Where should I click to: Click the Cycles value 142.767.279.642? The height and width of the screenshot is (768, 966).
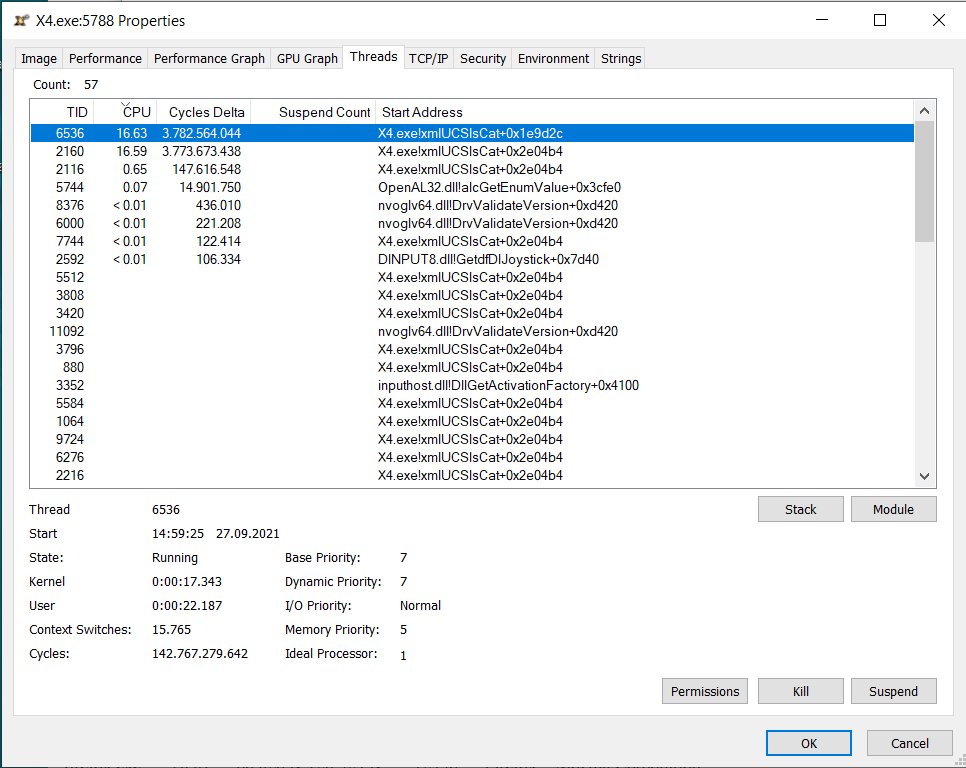[200, 653]
